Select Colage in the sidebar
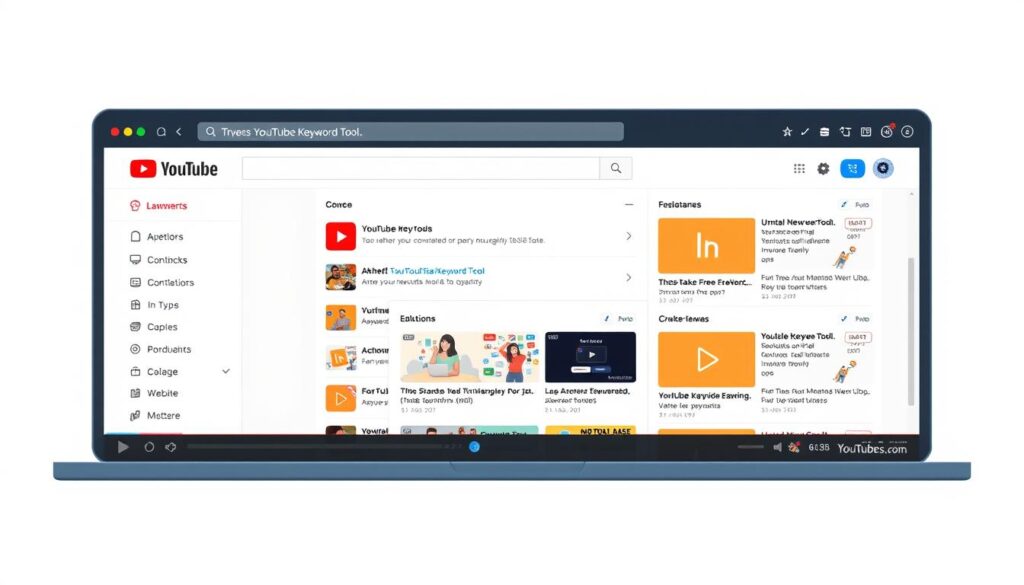 click(x=162, y=372)
